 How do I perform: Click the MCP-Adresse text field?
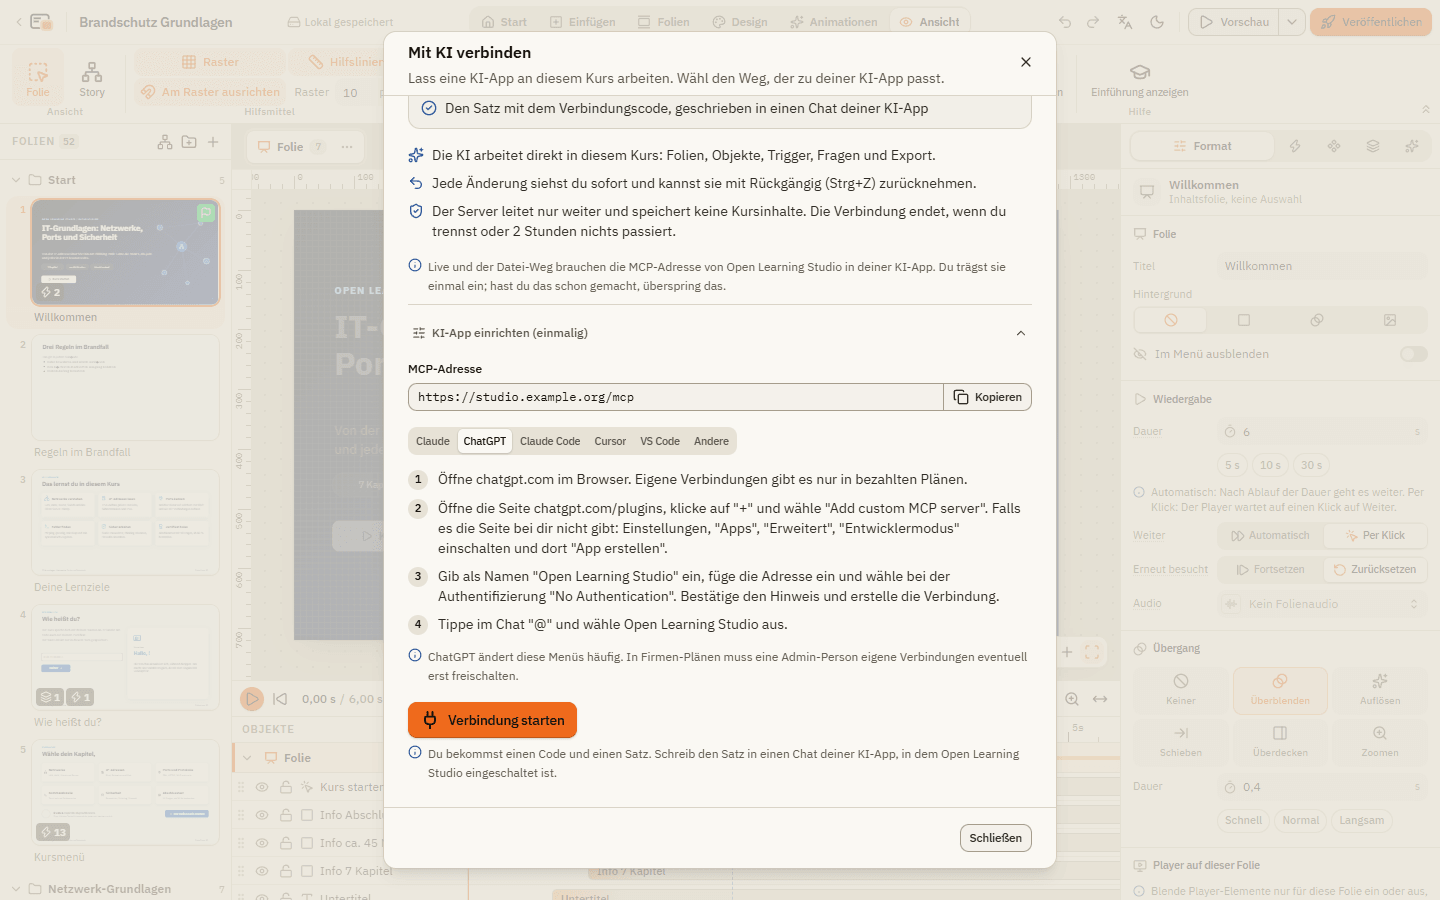tap(676, 397)
